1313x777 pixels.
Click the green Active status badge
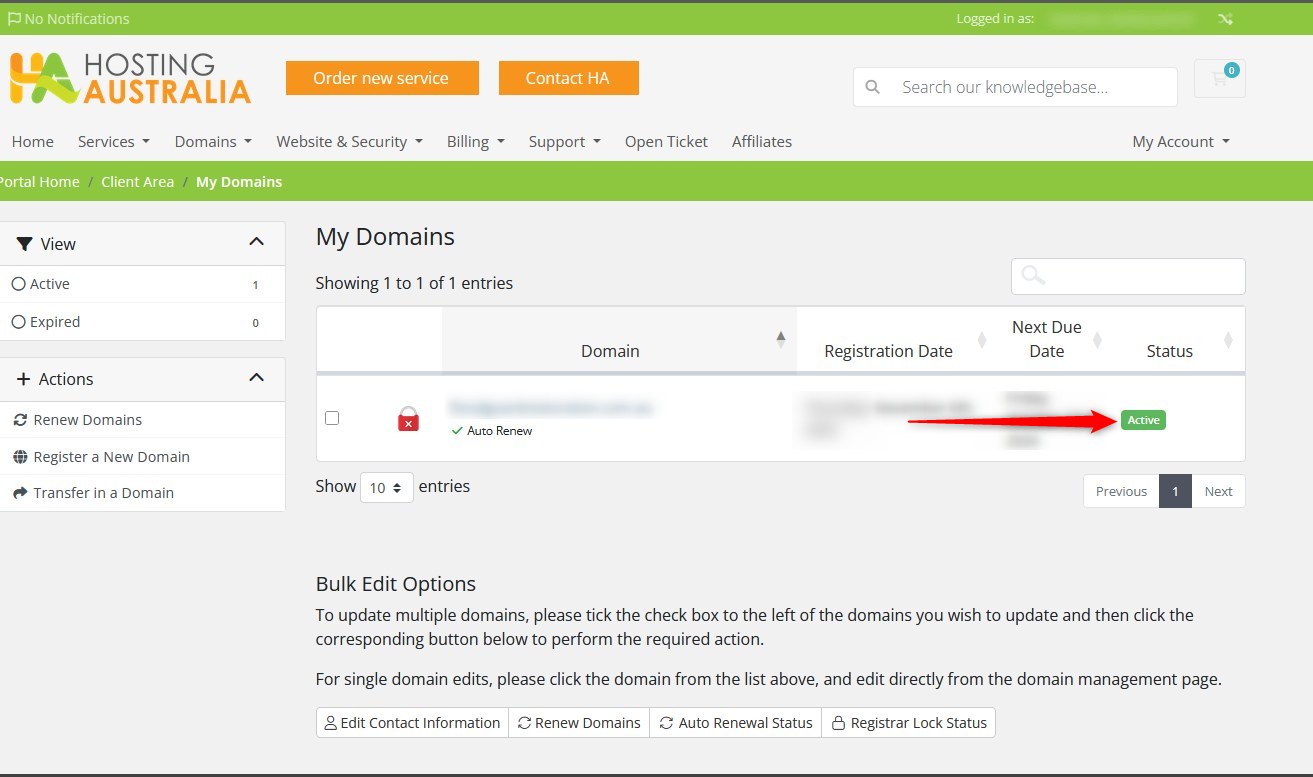1143,420
